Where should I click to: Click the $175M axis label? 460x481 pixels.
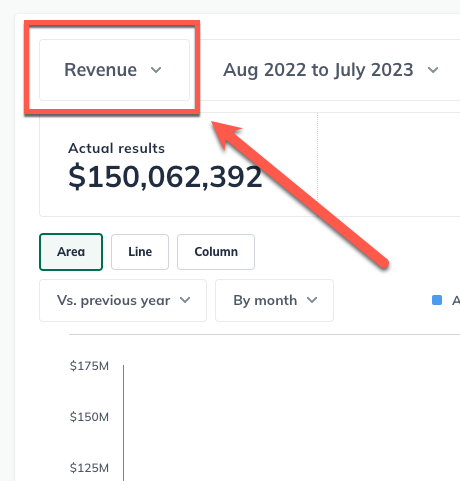pyautogui.click(x=89, y=366)
